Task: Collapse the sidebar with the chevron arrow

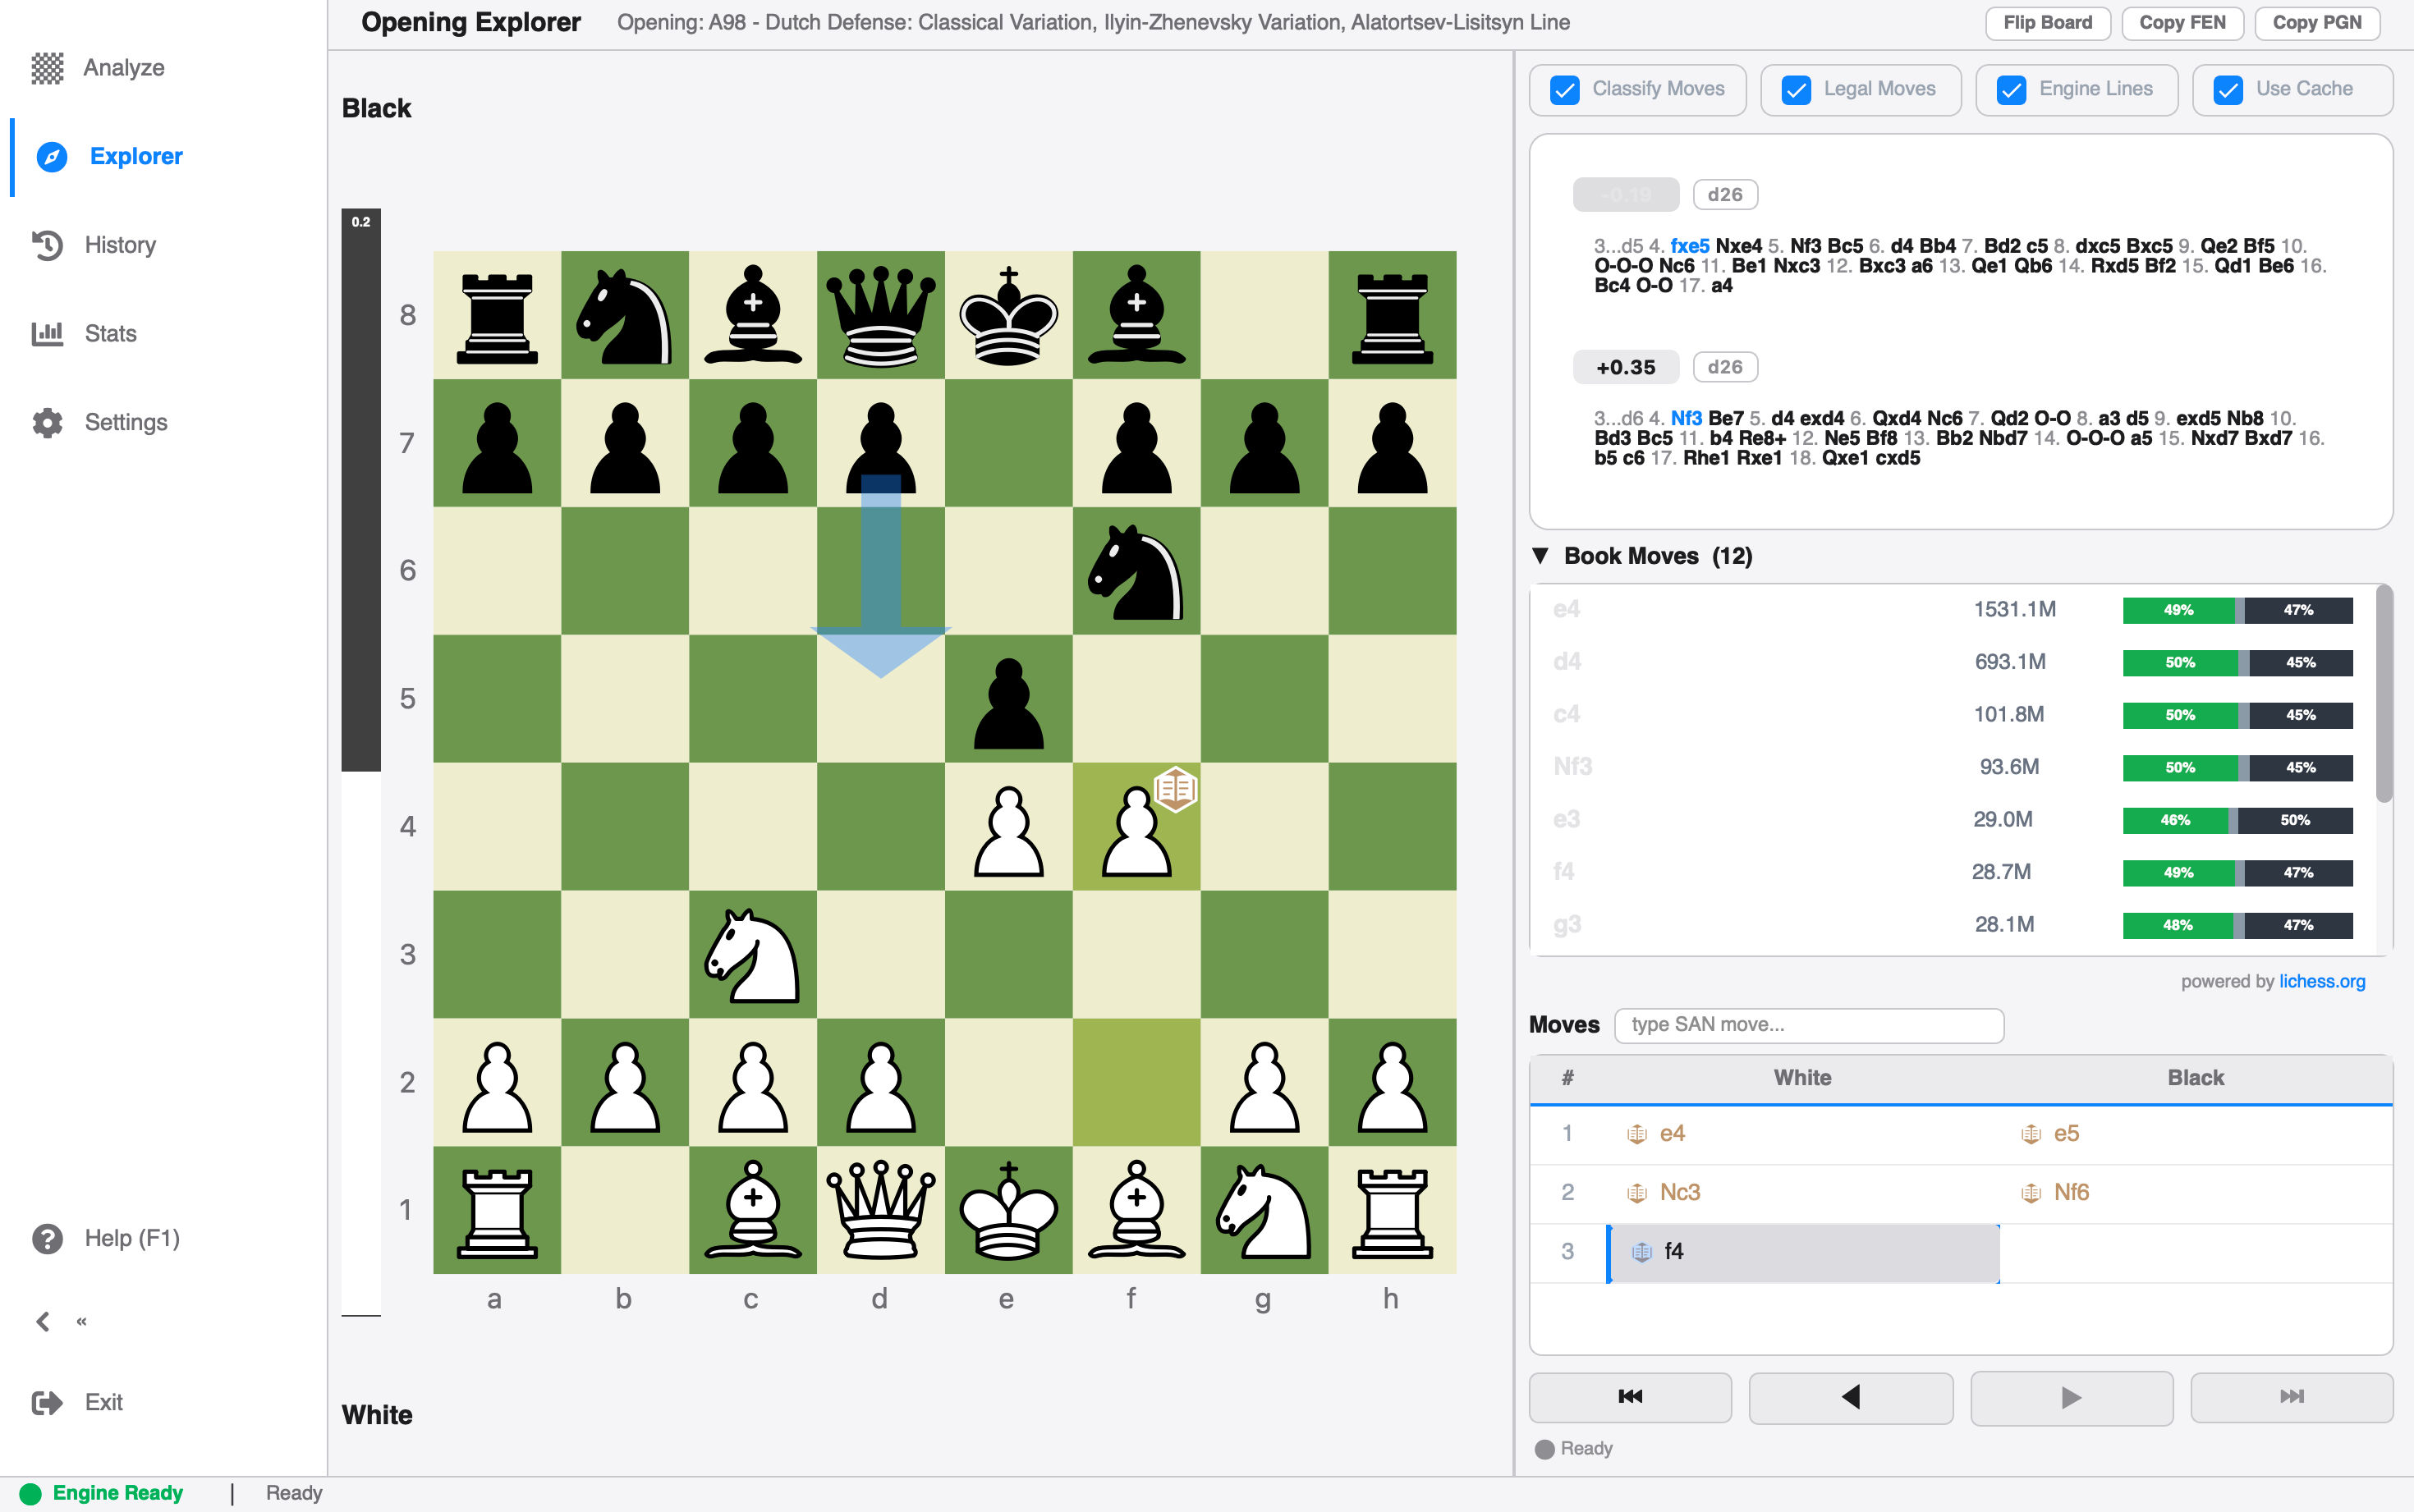Action: [43, 1321]
